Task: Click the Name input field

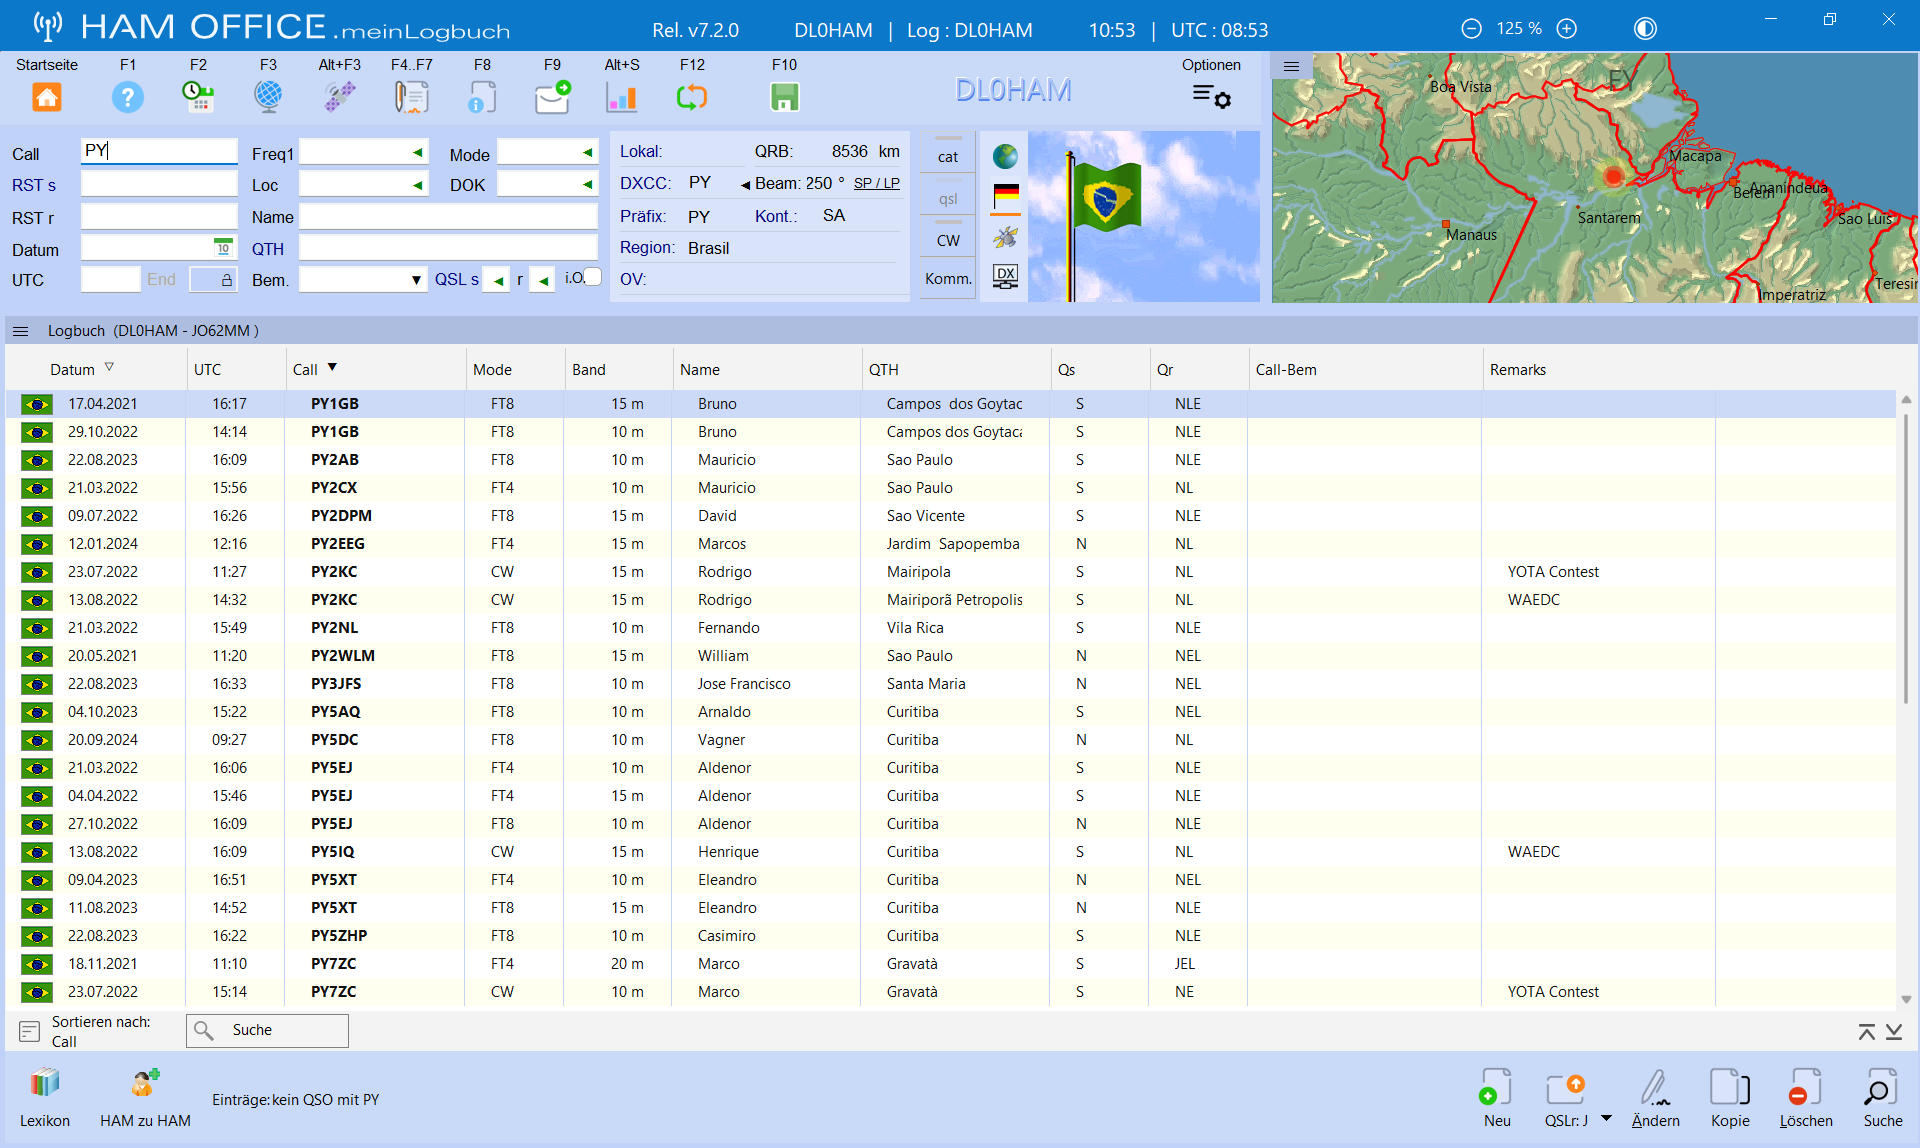Action: pos(448,216)
